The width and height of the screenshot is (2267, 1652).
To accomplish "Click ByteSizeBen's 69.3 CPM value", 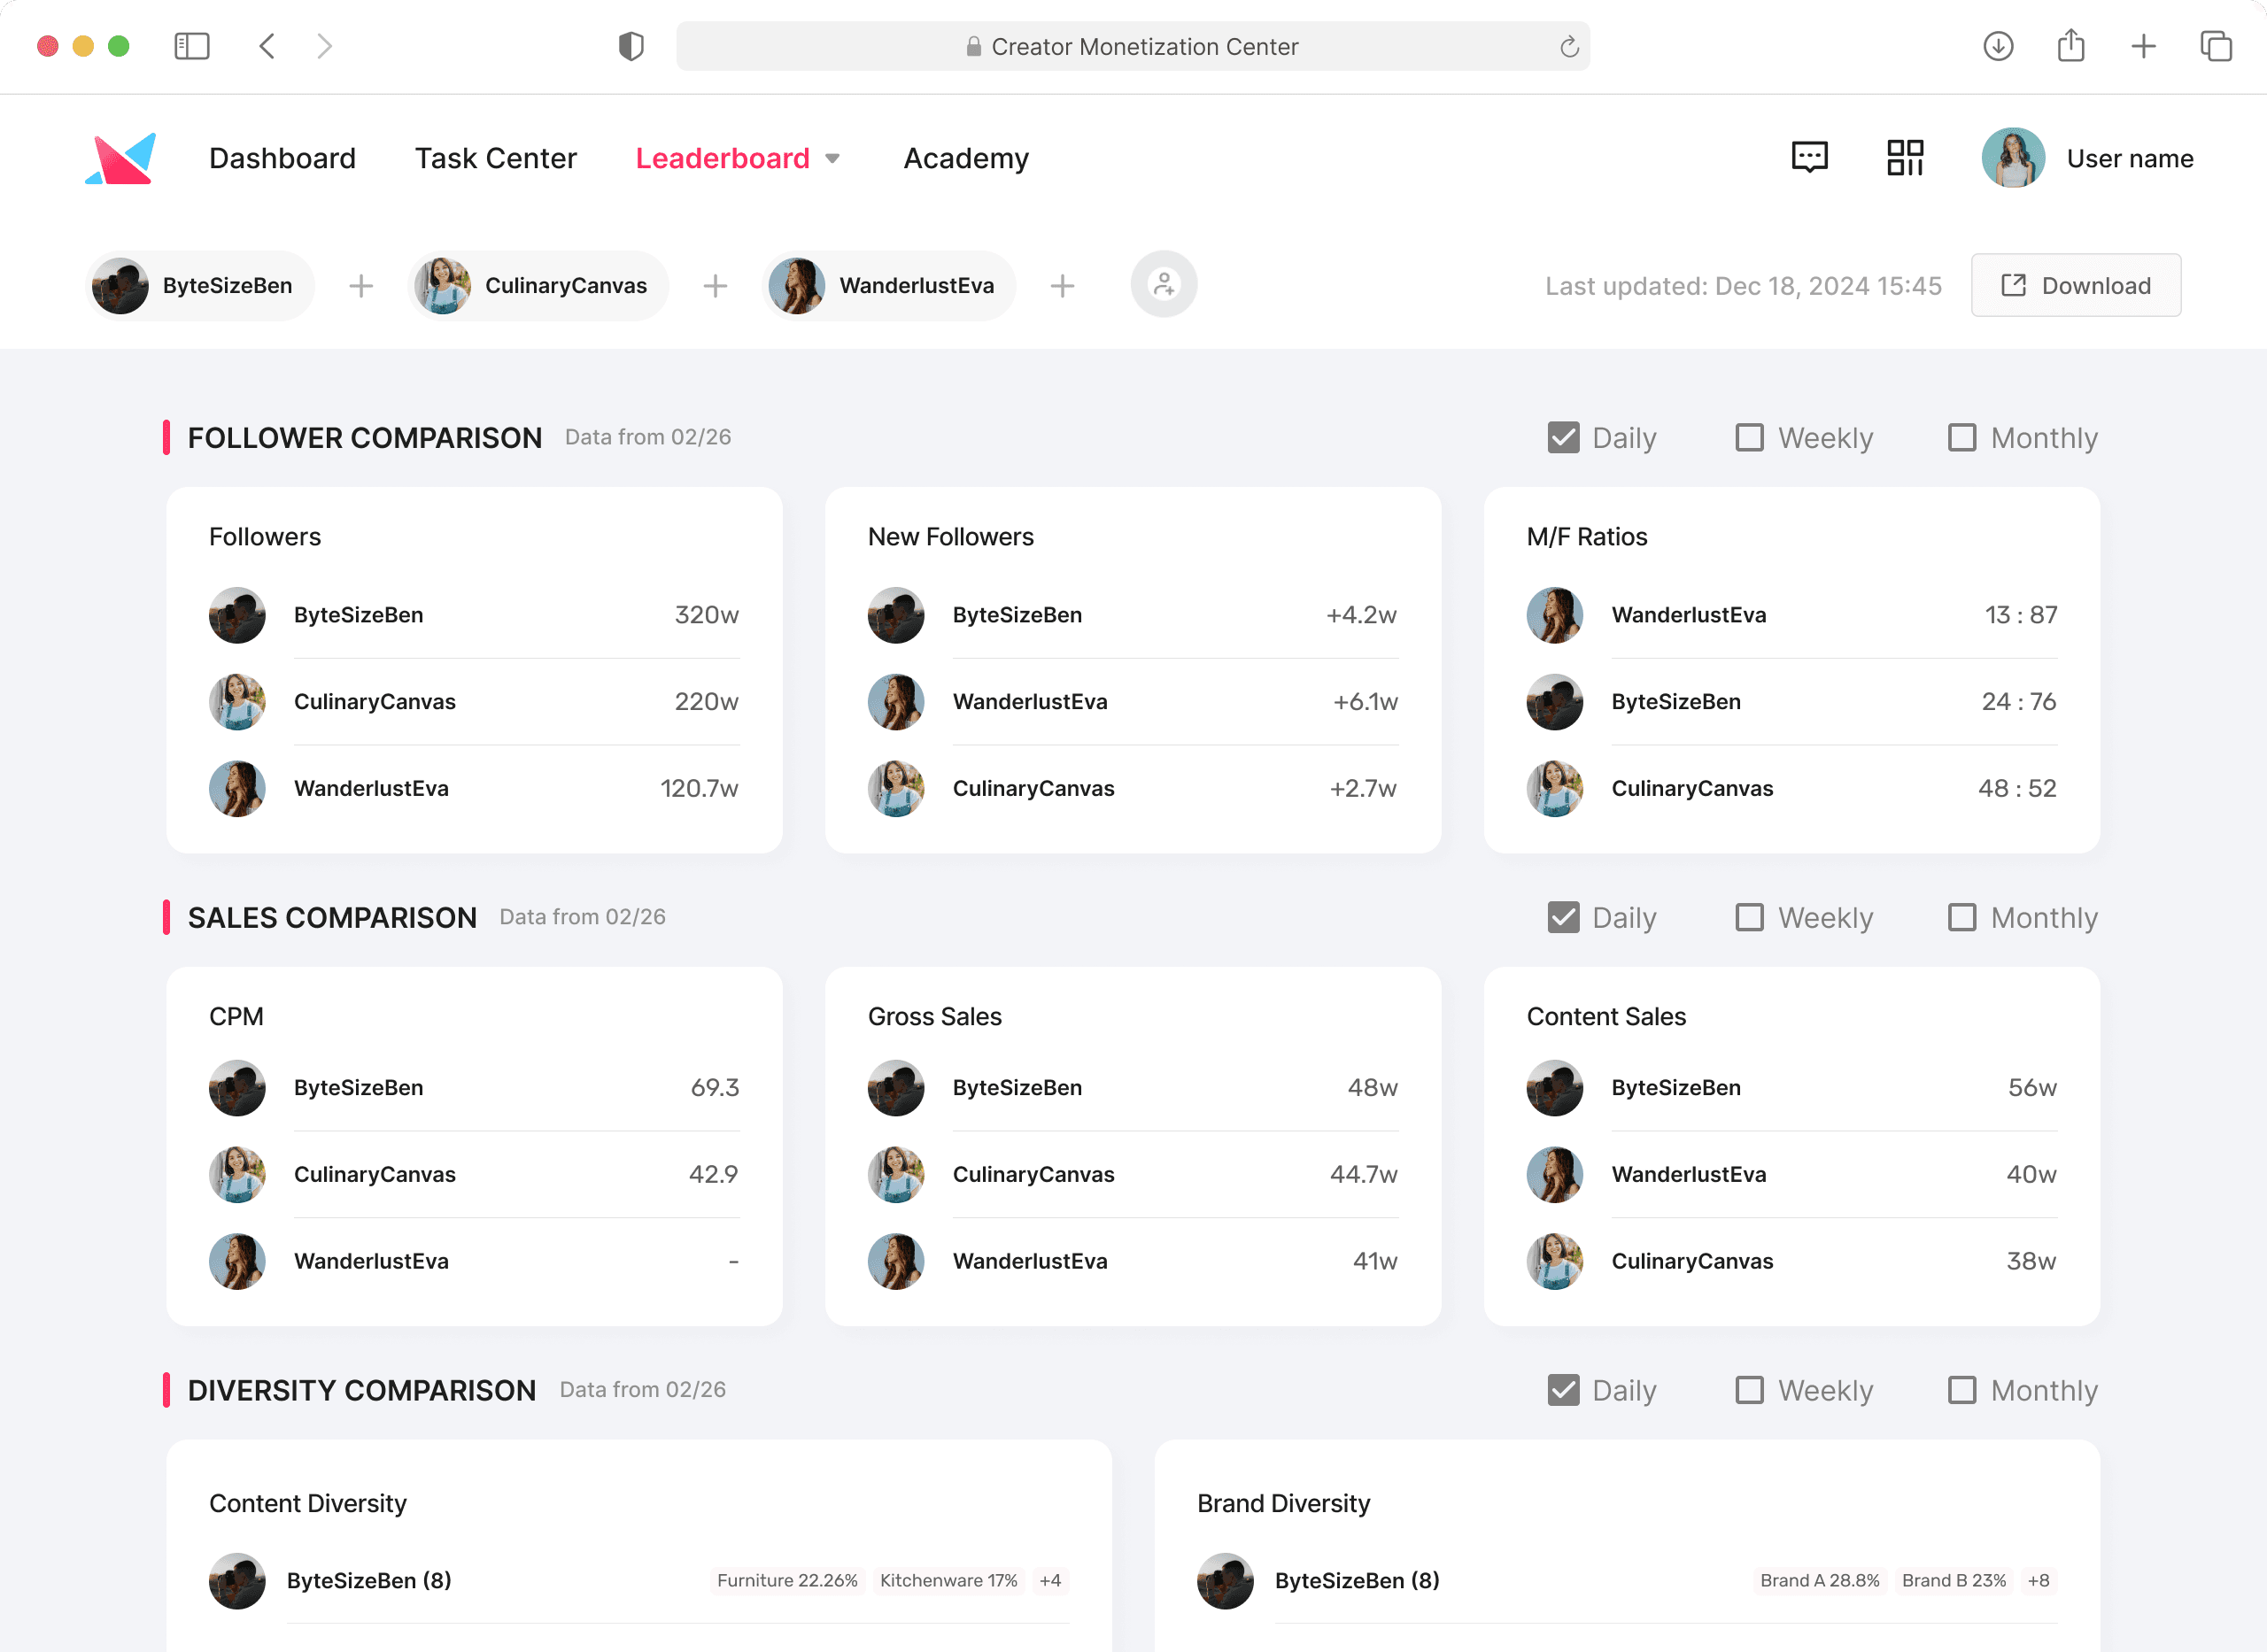I will click(x=715, y=1088).
